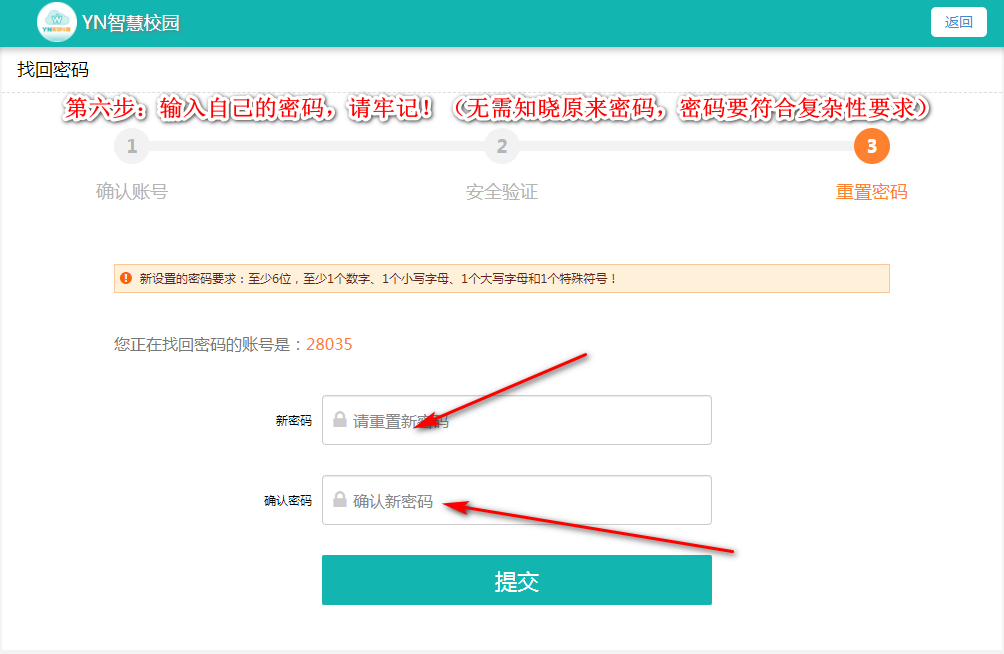Viewport: 1004px width, 654px height.
Task: Click the orange warning exclamation icon
Action: coord(126,278)
